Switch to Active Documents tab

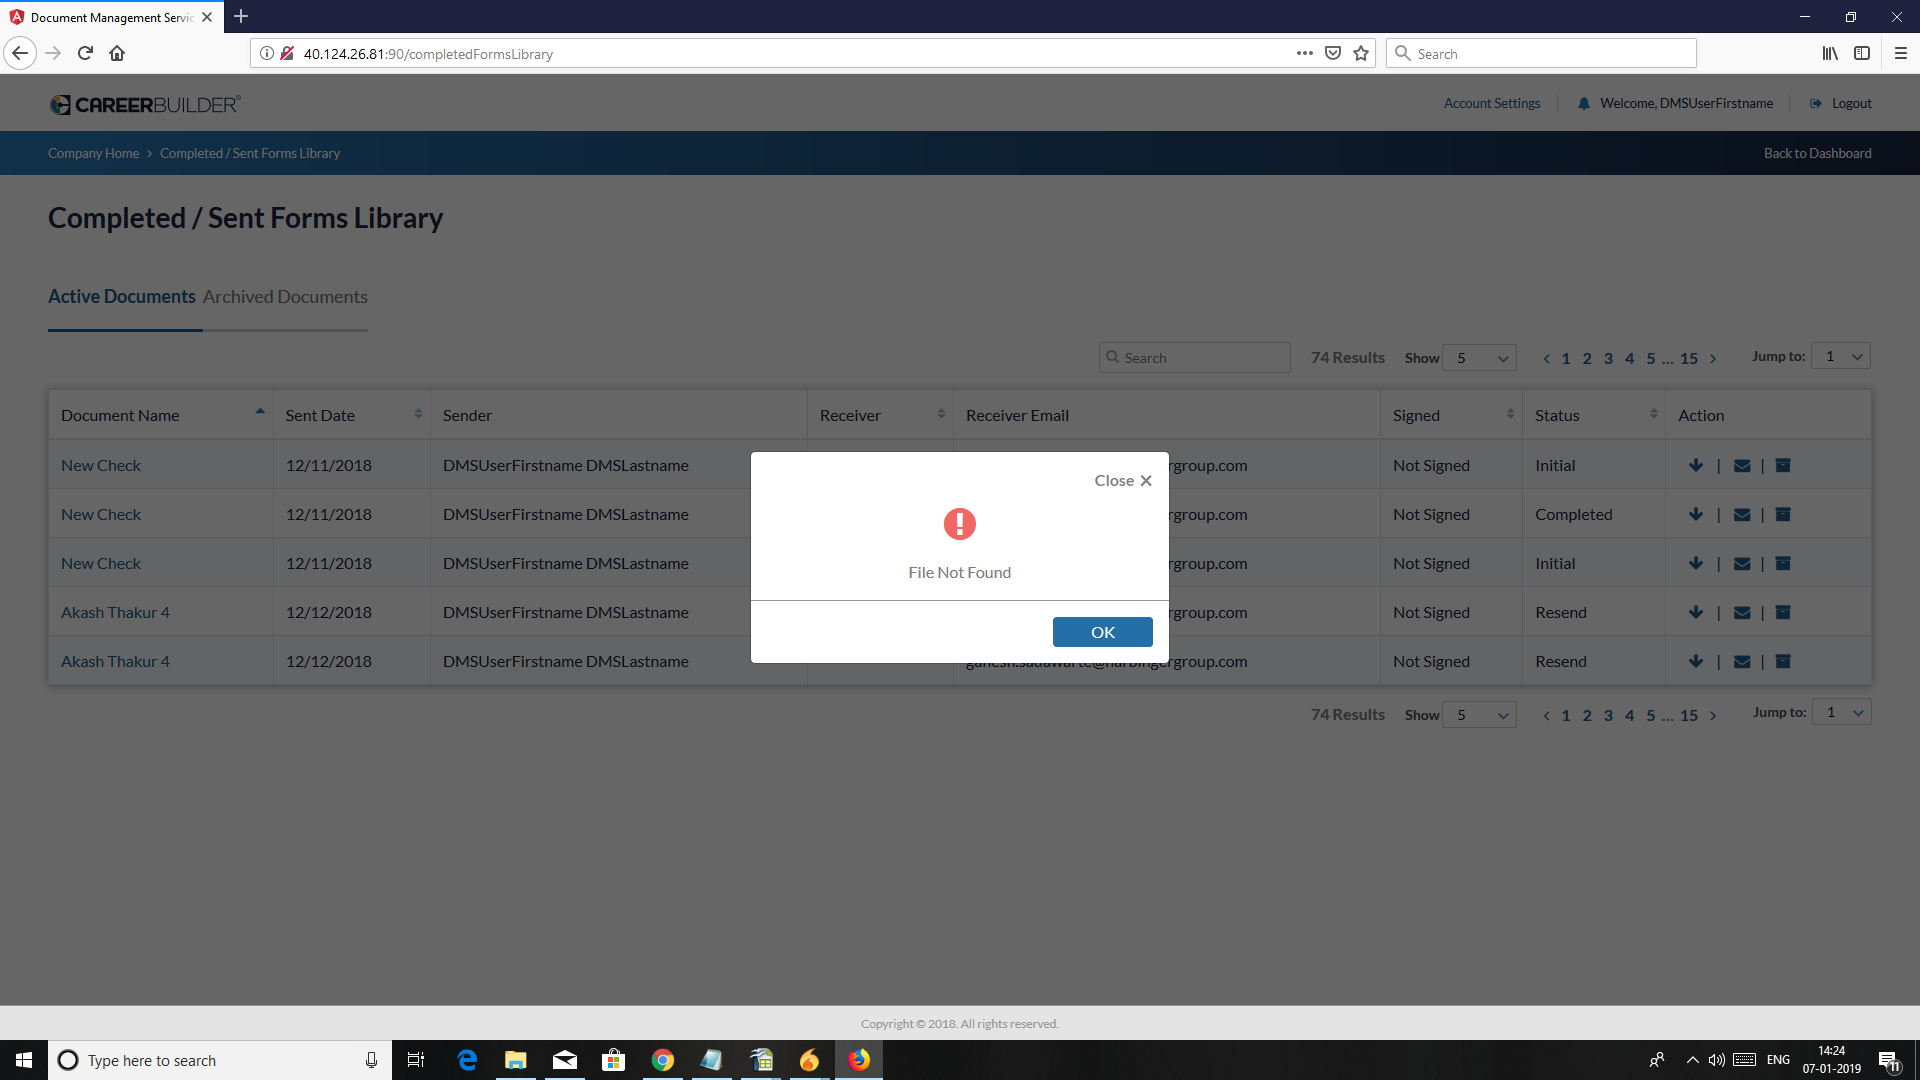click(122, 297)
